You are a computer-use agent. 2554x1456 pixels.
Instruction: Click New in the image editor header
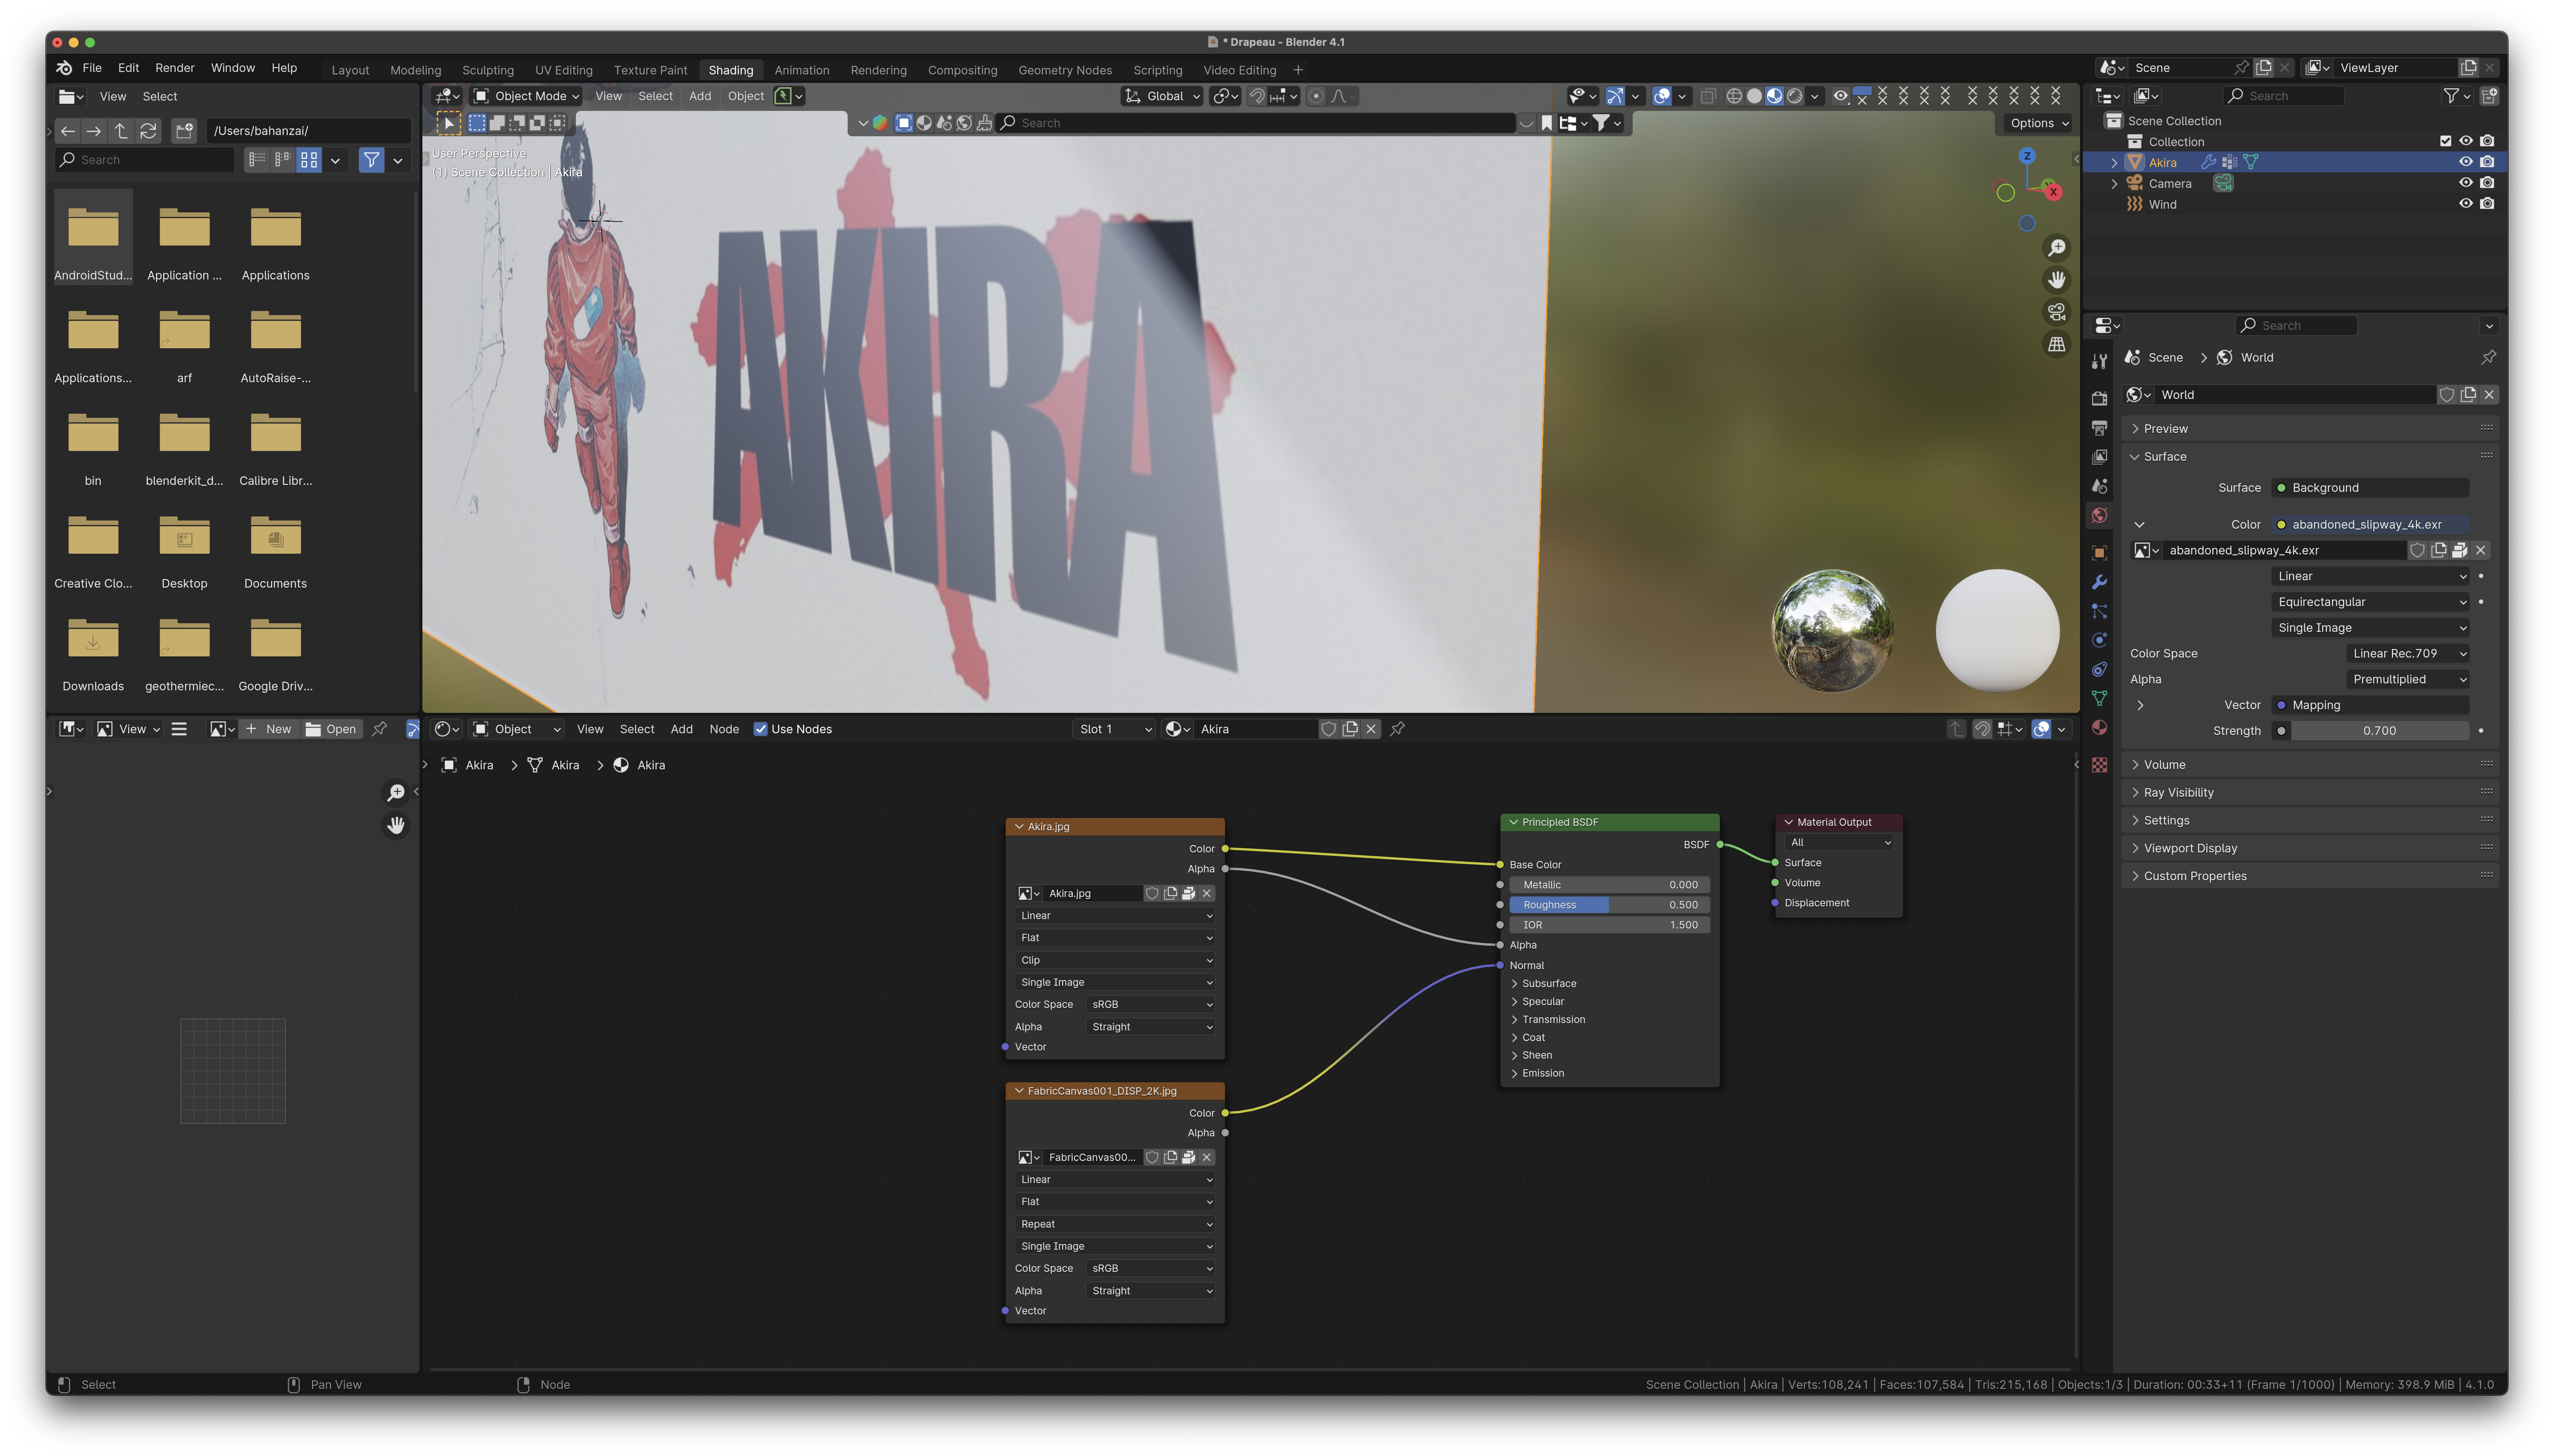pyautogui.click(x=269, y=729)
